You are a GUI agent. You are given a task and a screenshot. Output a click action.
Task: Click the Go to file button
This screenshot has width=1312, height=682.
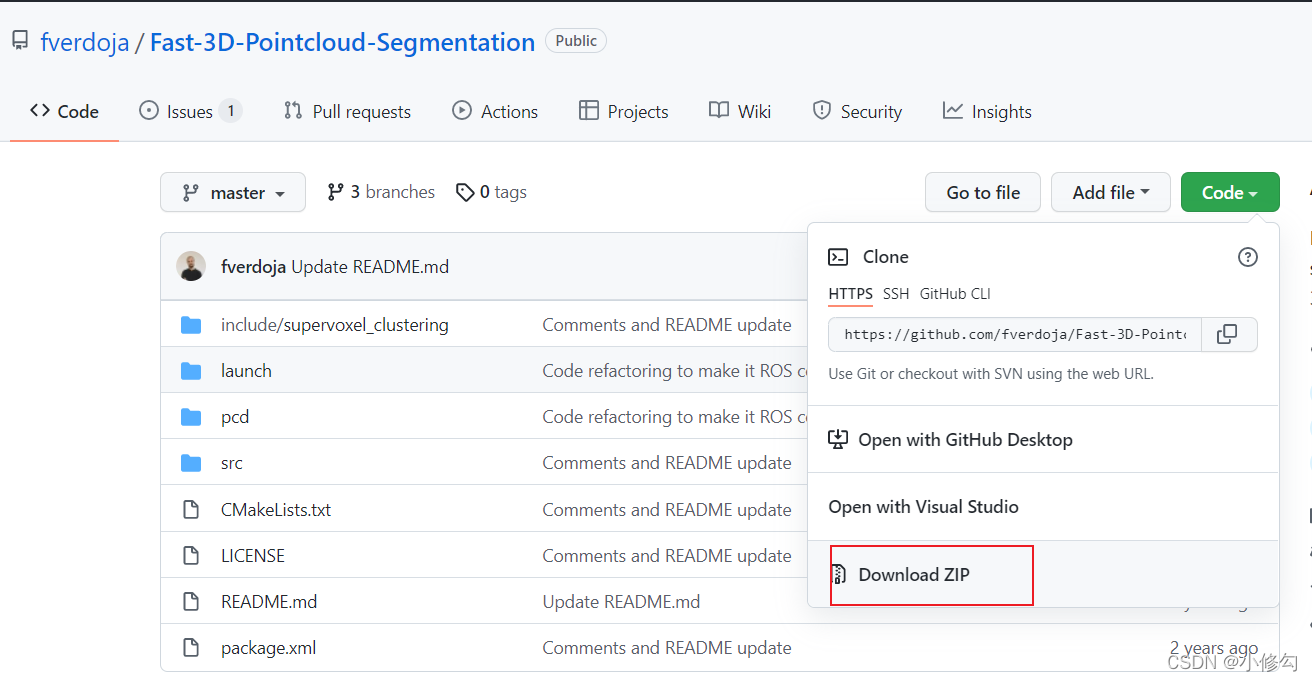tap(983, 193)
